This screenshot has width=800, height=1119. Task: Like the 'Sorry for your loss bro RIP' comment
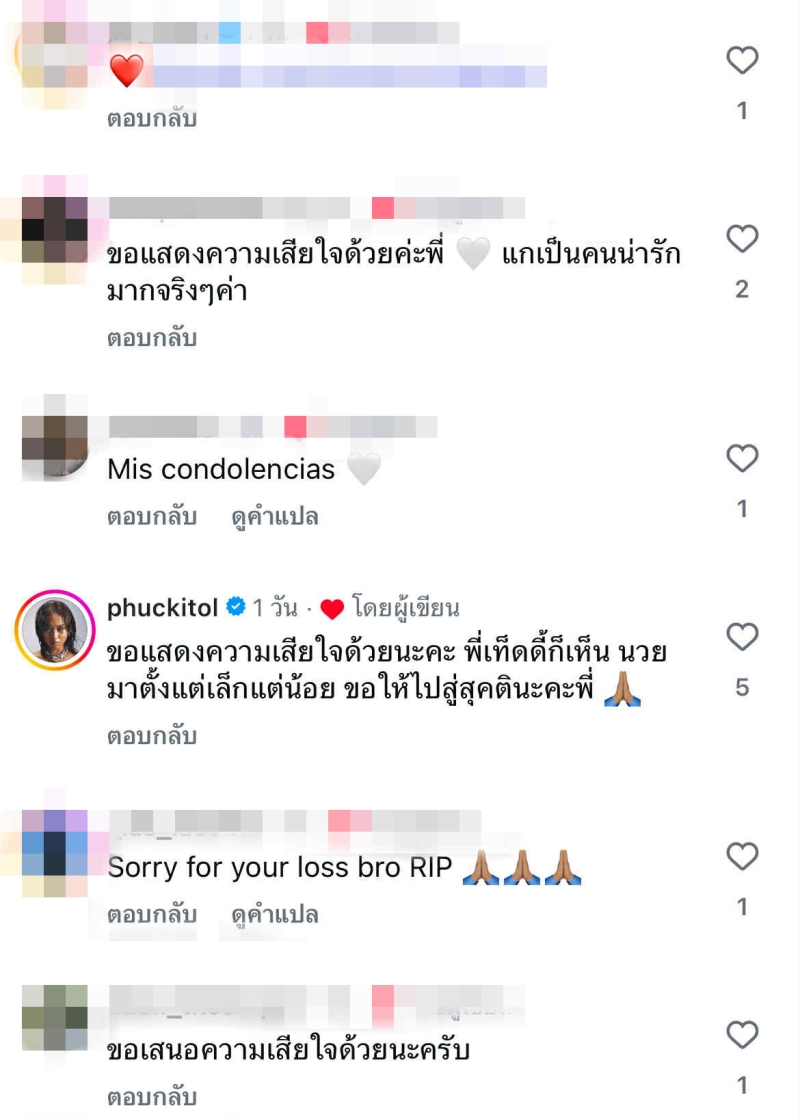pyautogui.click(x=742, y=856)
